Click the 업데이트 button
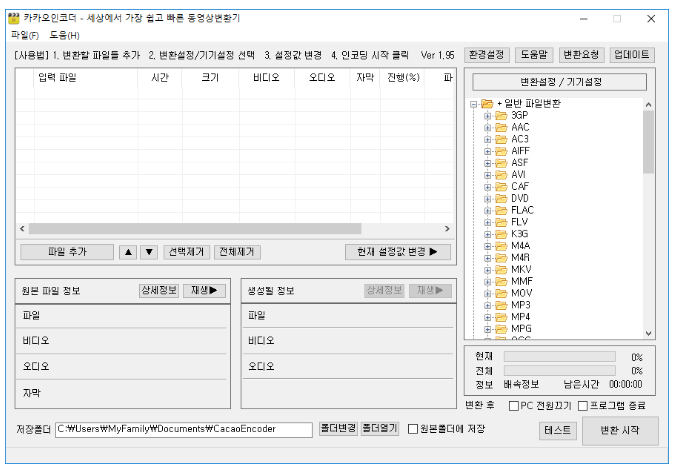Image resolution: width=673 pixels, height=467 pixels. coord(632,55)
